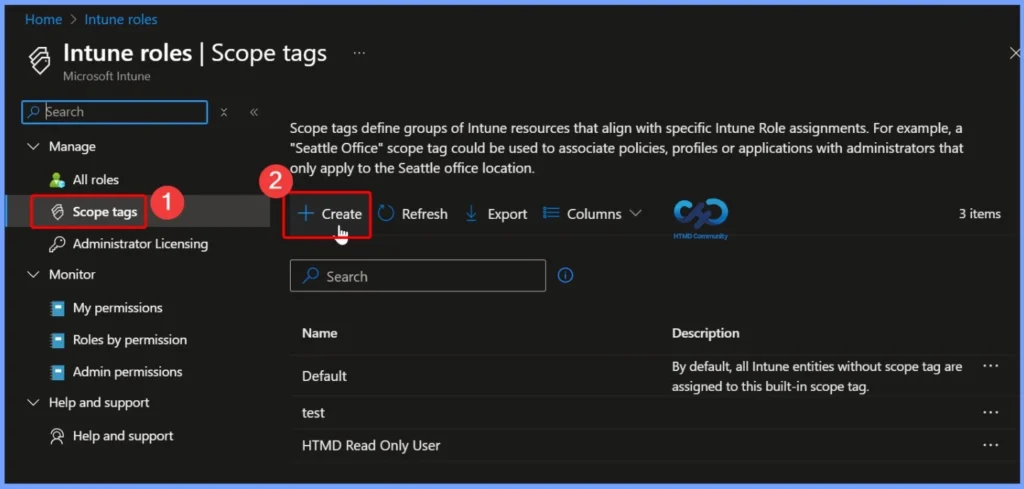The width and height of the screenshot is (1024, 489).
Task: Open the Default scope tag
Action: pos(325,376)
